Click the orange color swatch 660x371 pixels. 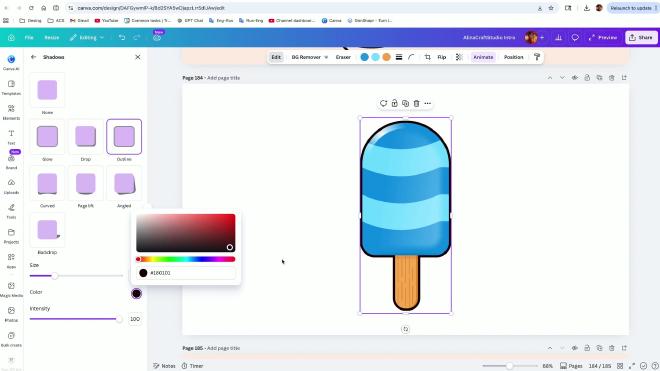386,57
